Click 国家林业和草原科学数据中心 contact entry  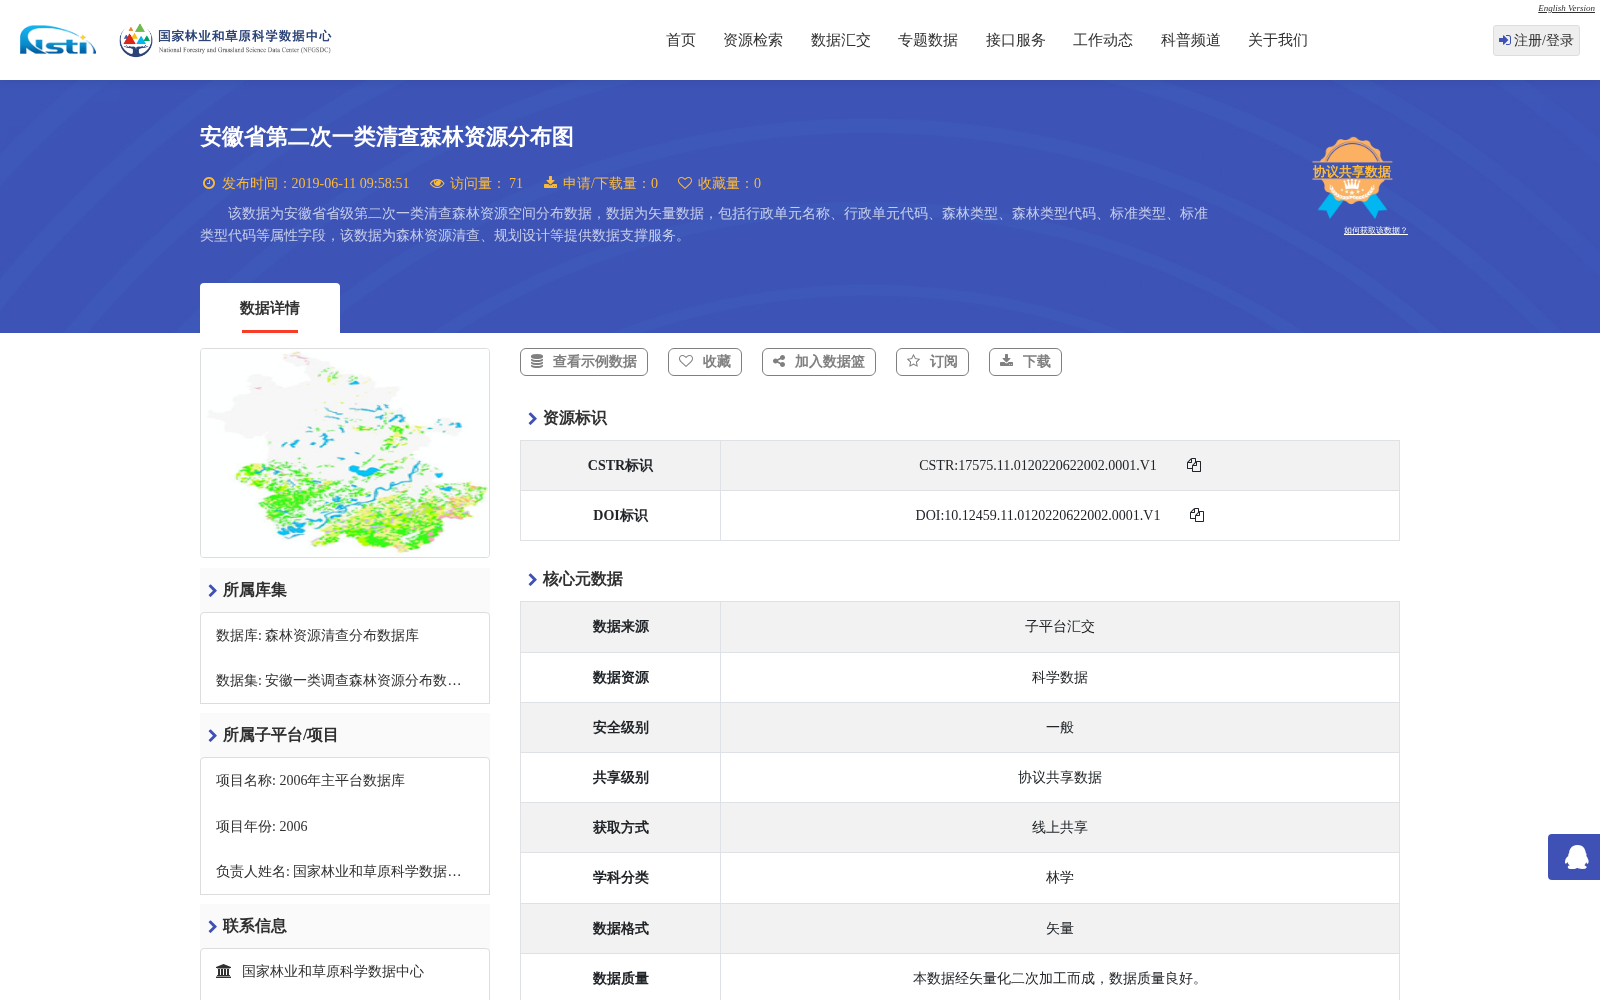pos(333,971)
